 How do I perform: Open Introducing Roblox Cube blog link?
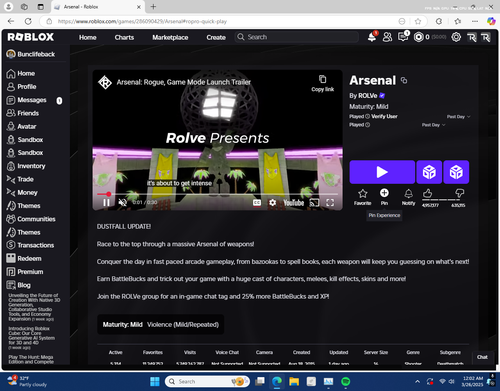pos(31,336)
